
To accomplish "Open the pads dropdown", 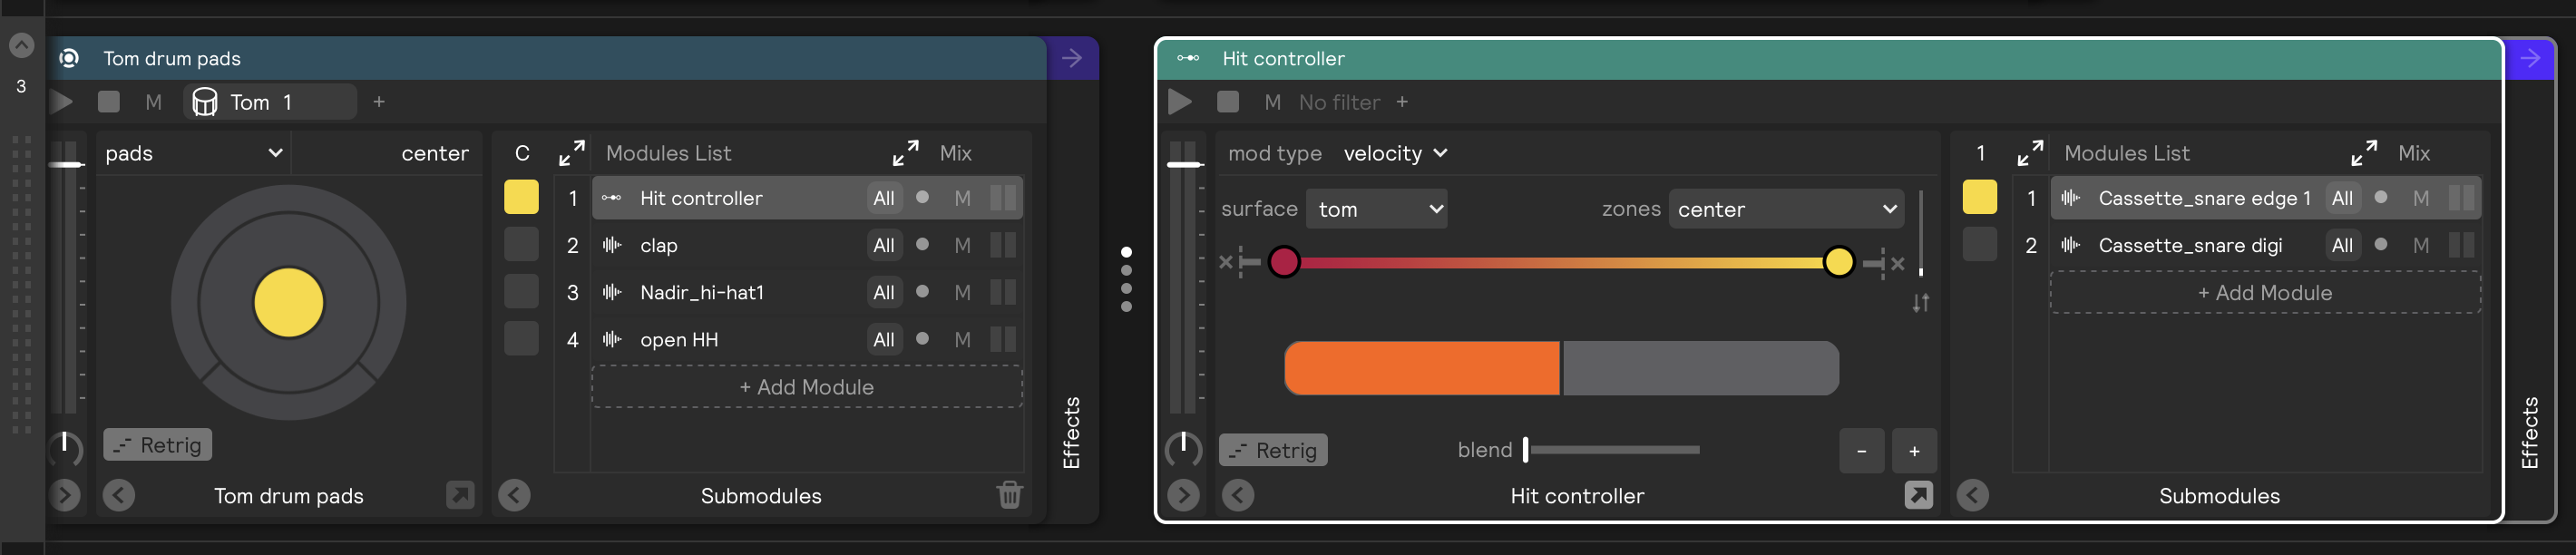I will coord(194,153).
